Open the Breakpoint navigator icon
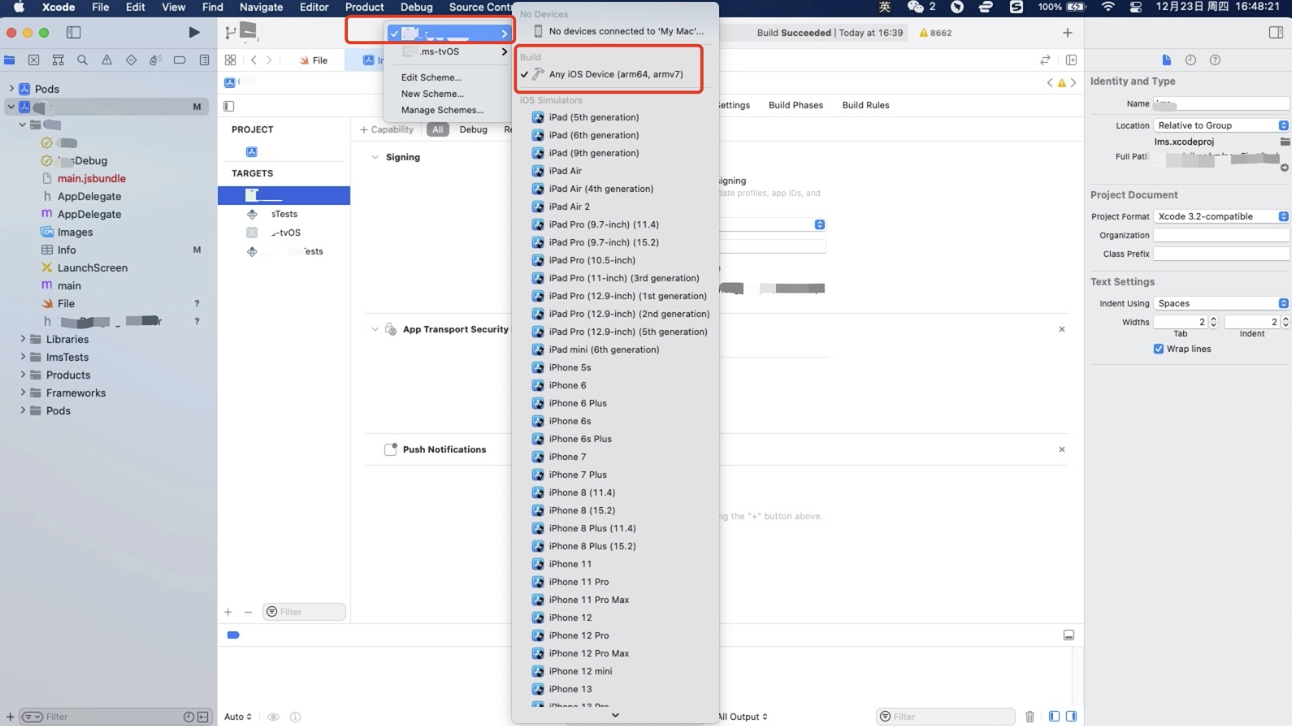Image resolution: width=1292 pixels, height=726 pixels. click(179, 60)
